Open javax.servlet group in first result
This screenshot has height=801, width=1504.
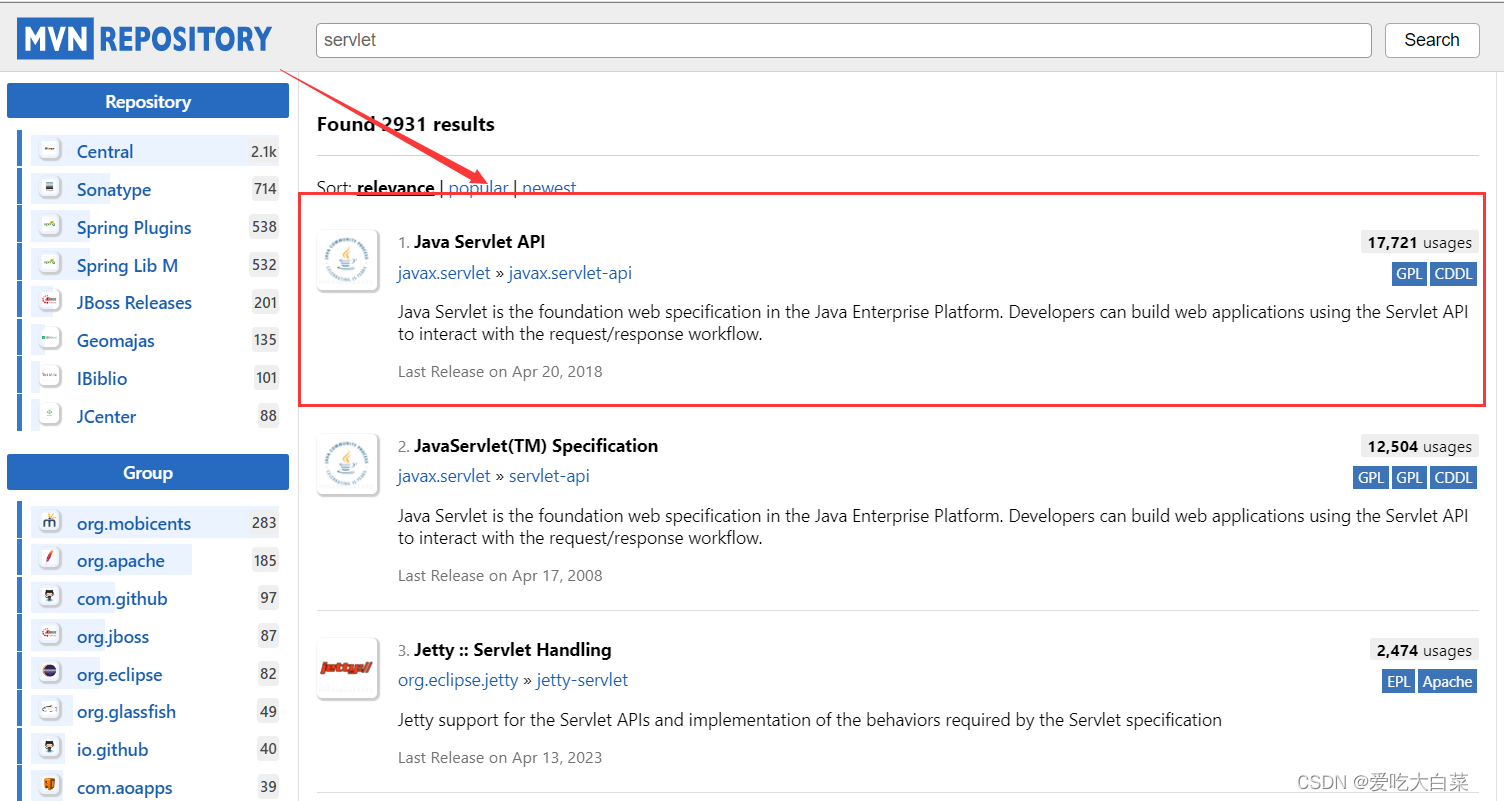point(444,272)
